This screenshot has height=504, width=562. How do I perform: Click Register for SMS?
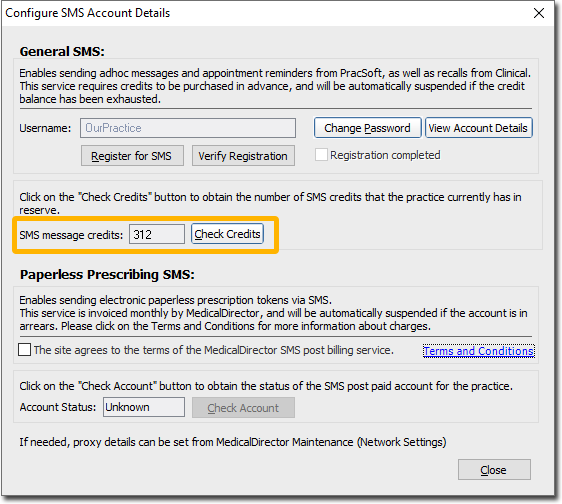point(132,156)
